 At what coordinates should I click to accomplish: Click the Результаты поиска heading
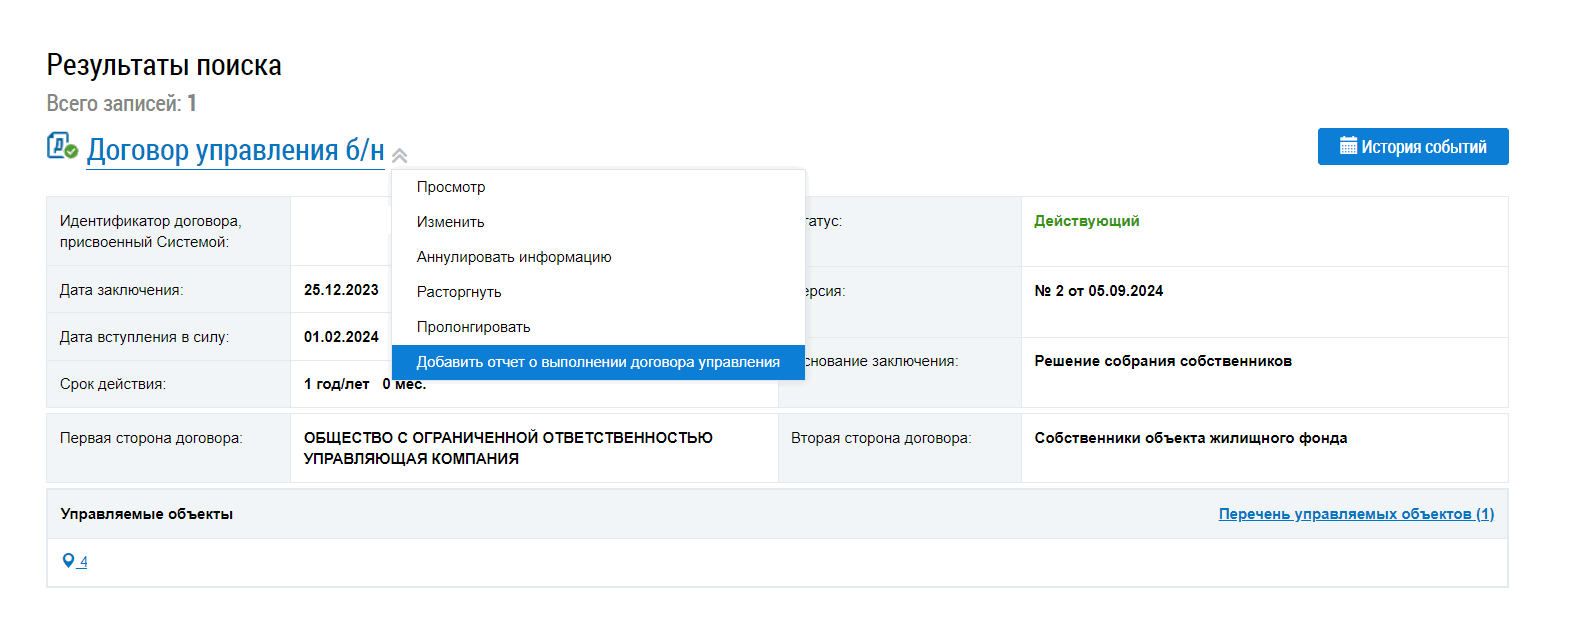164,65
